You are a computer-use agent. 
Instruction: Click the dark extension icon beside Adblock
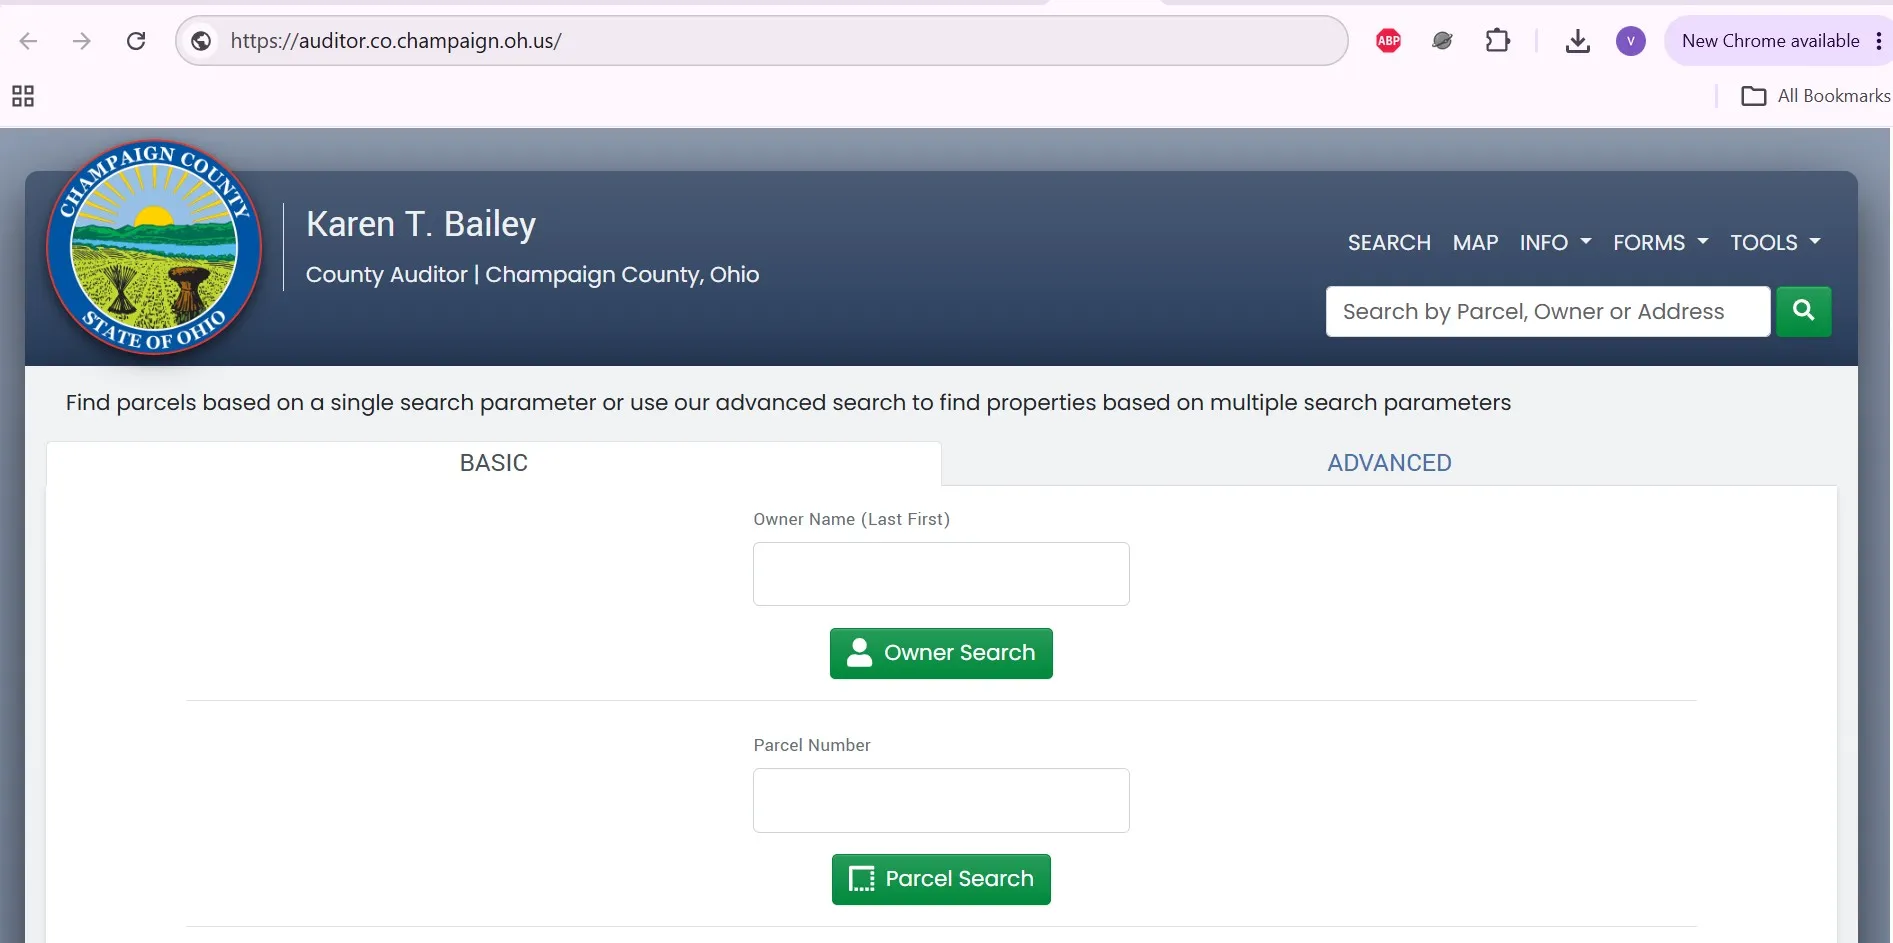click(x=1442, y=41)
